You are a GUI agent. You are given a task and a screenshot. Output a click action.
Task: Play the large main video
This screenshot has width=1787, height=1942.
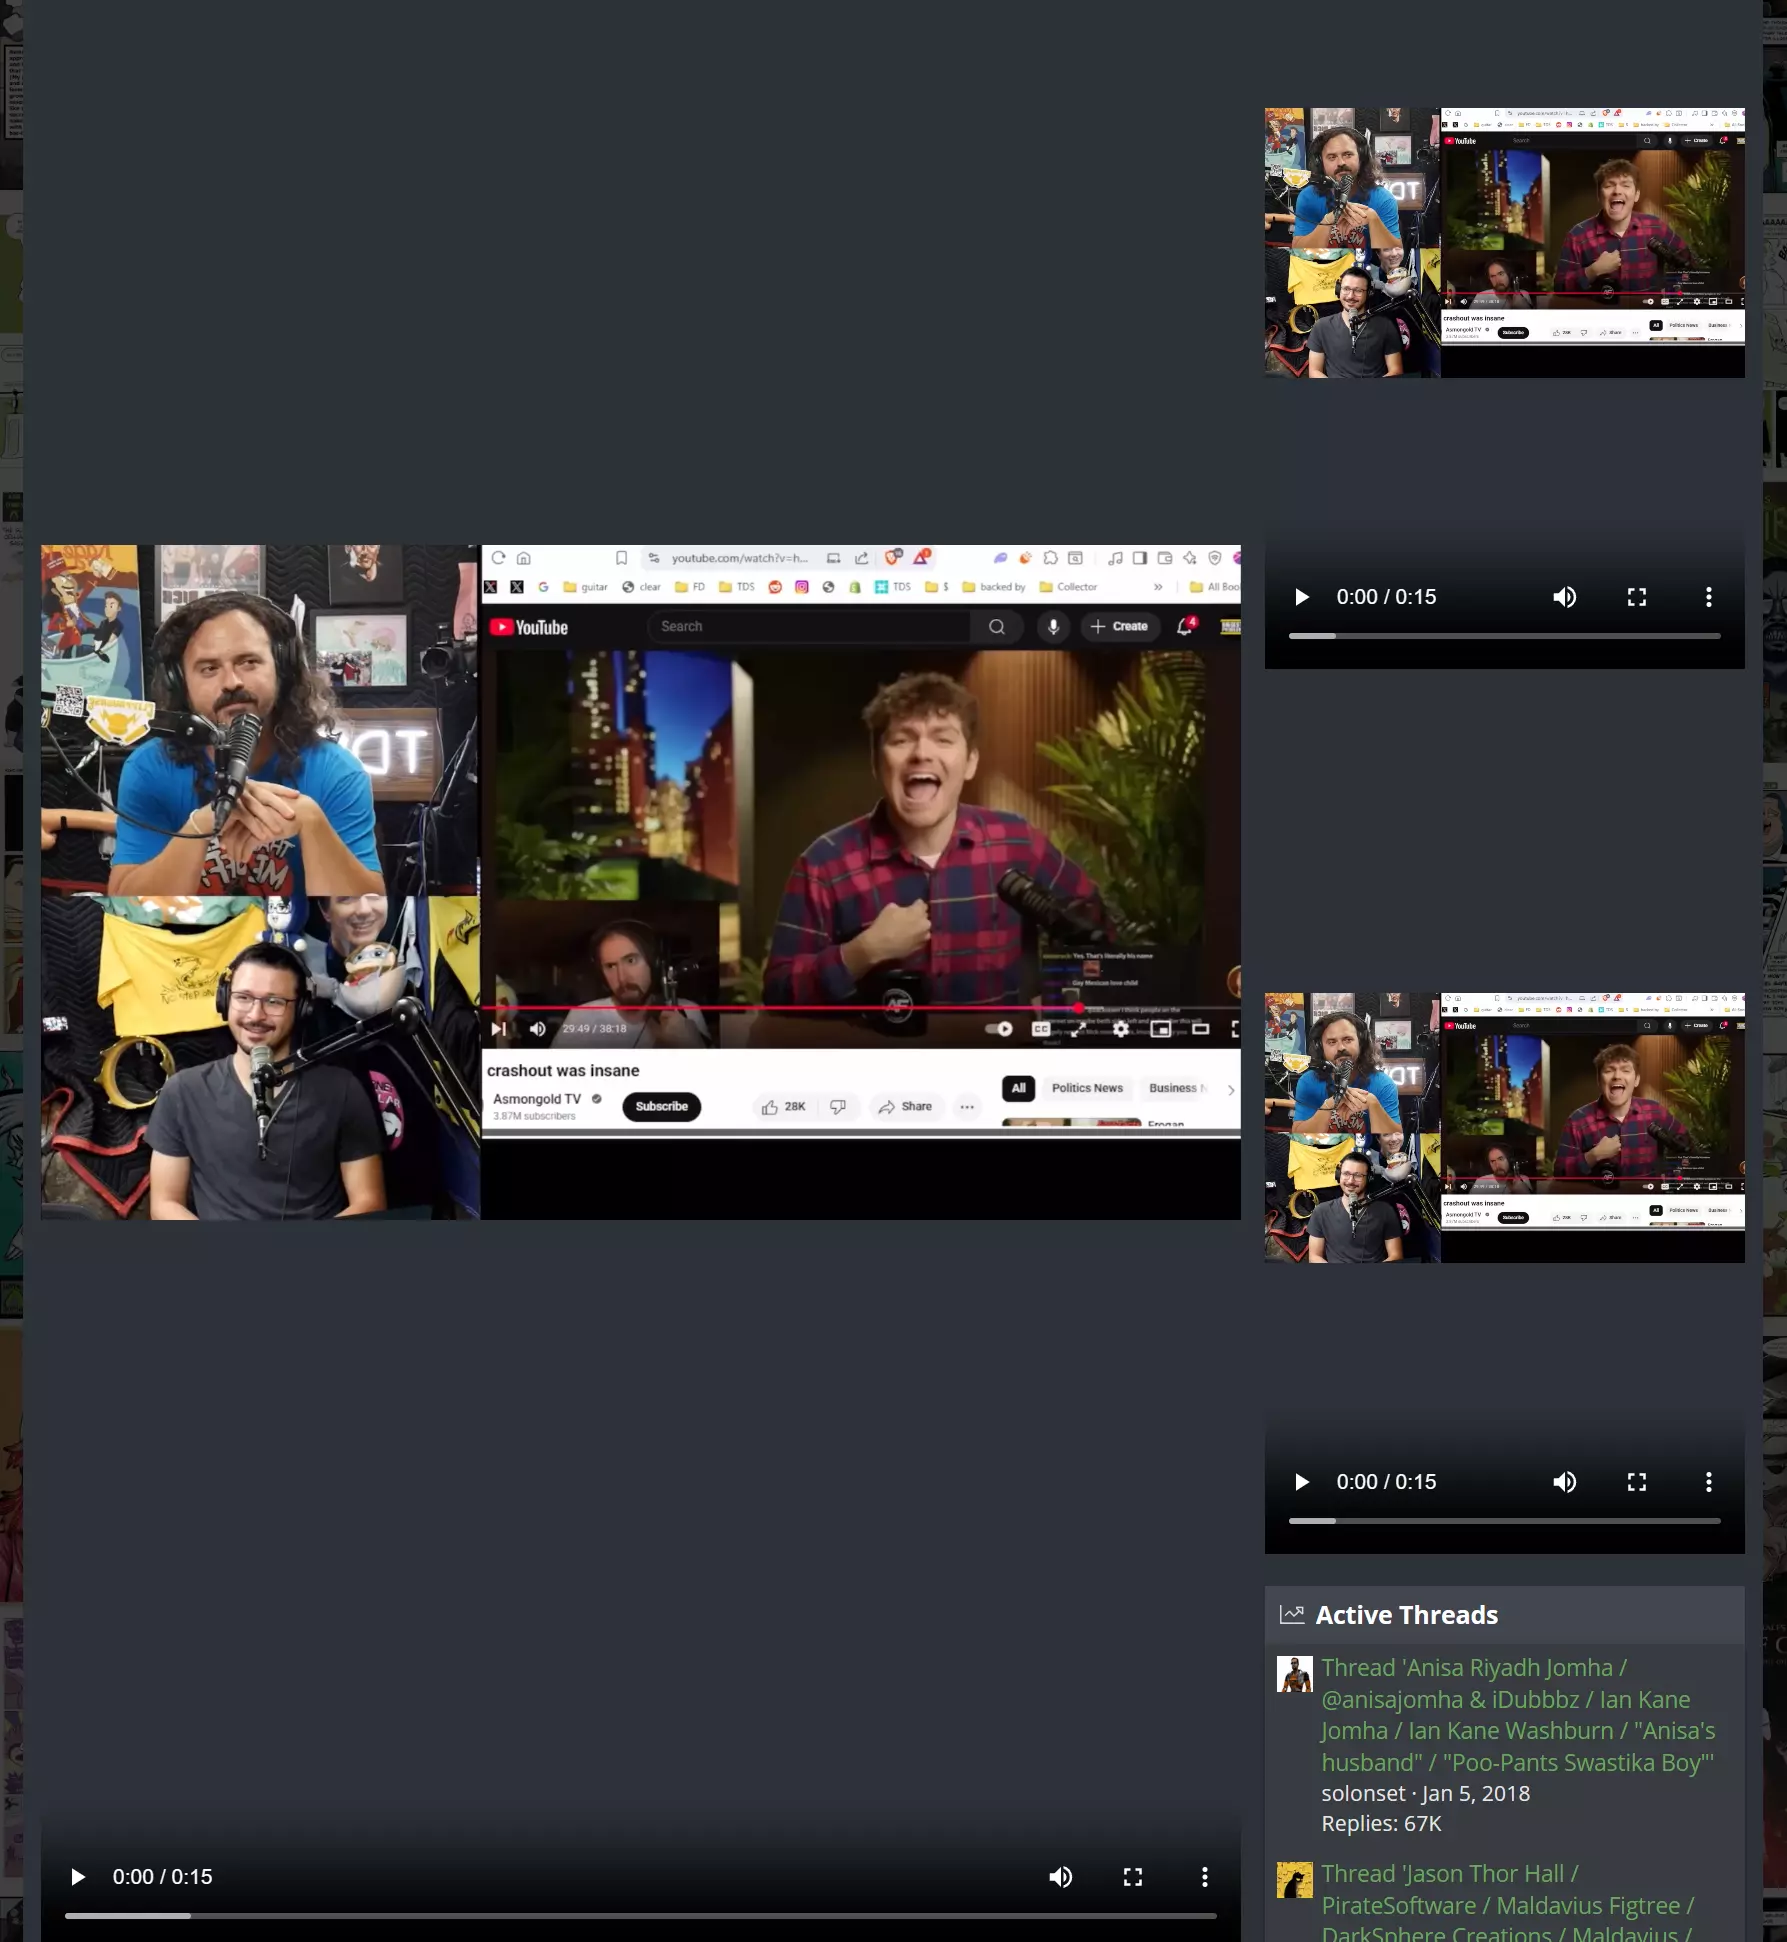(78, 1877)
